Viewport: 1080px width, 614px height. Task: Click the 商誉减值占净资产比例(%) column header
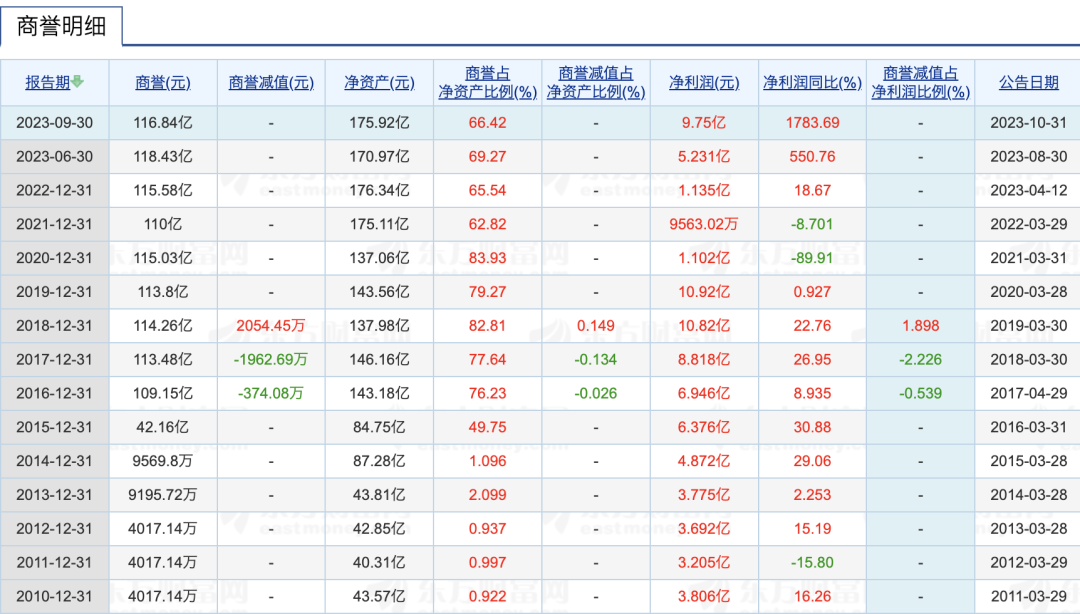pos(596,83)
